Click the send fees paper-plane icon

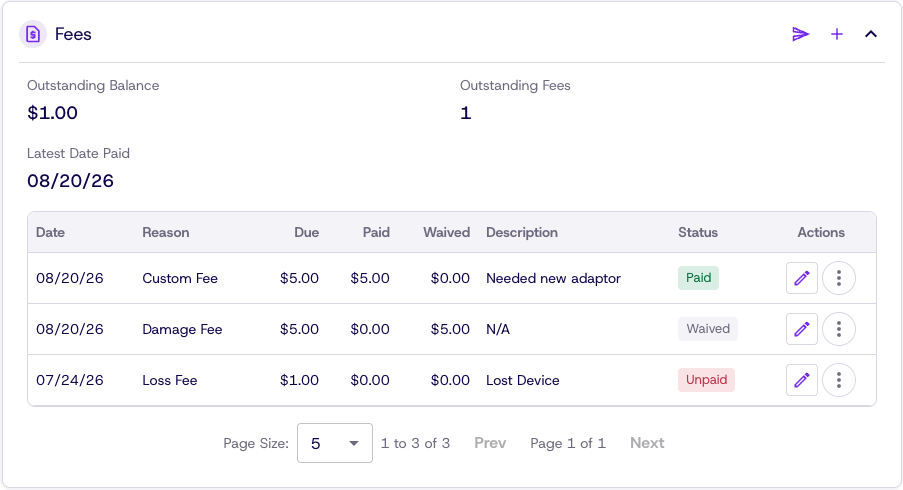tap(800, 35)
